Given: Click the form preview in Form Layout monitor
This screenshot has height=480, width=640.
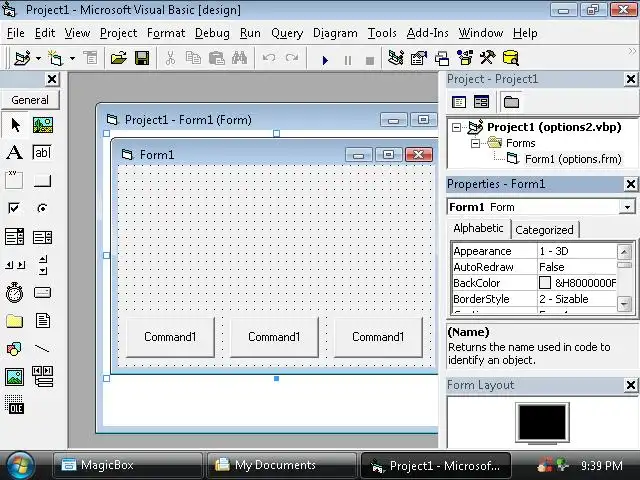Looking at the screenshot, I should click(x=542, y=421).
